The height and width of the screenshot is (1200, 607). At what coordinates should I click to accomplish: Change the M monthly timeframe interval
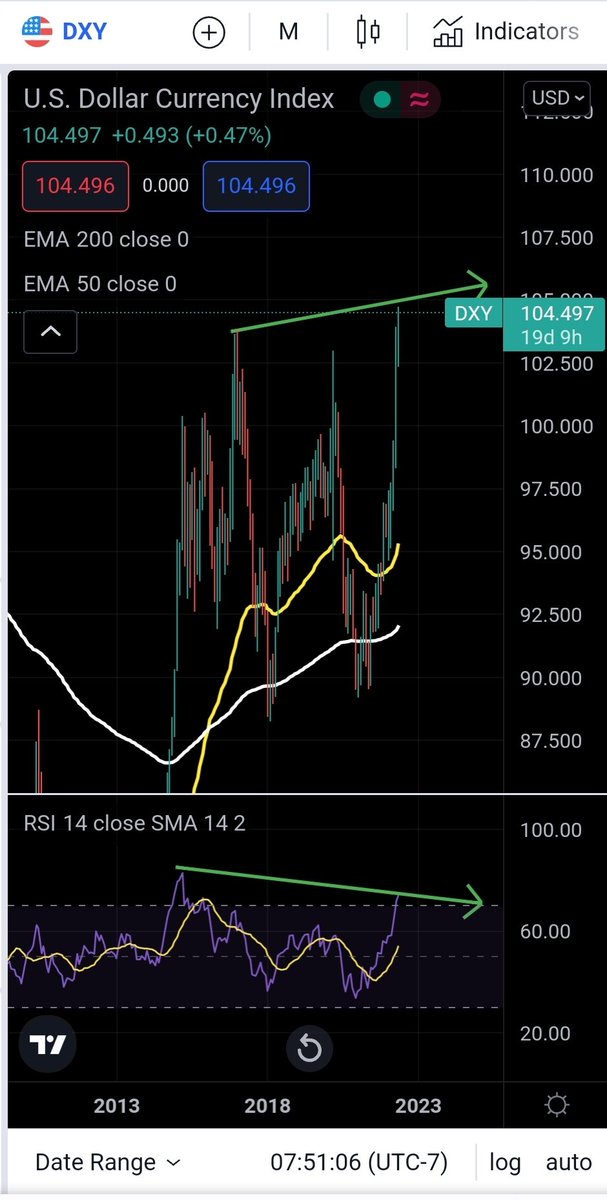coord(288,32)
